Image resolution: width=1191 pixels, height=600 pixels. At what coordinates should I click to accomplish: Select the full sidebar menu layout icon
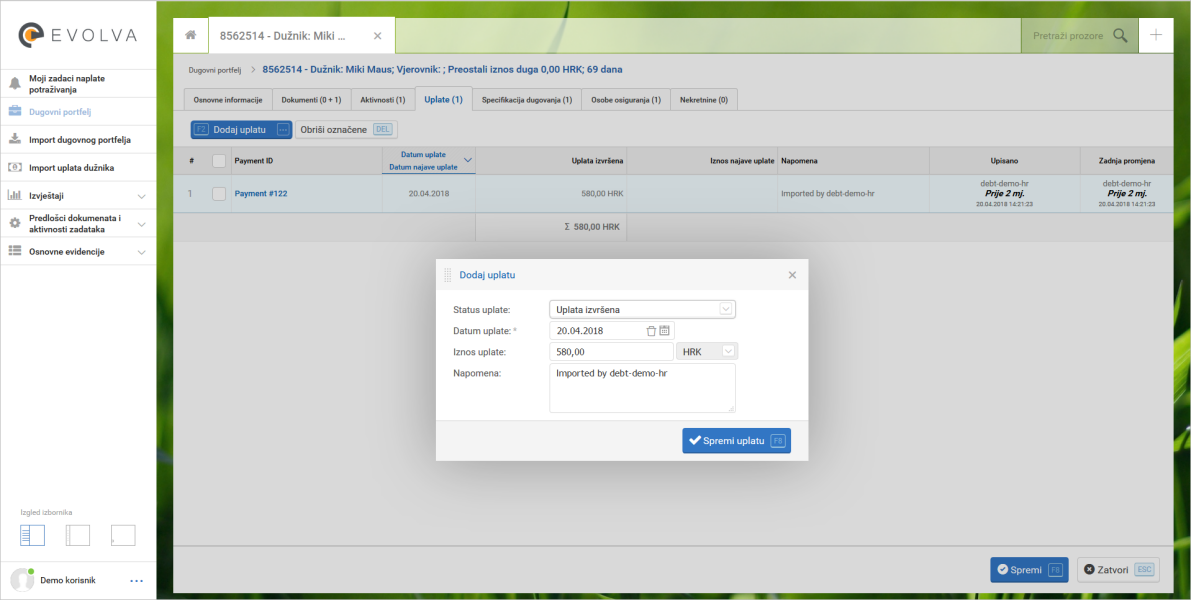click(33, 535)
